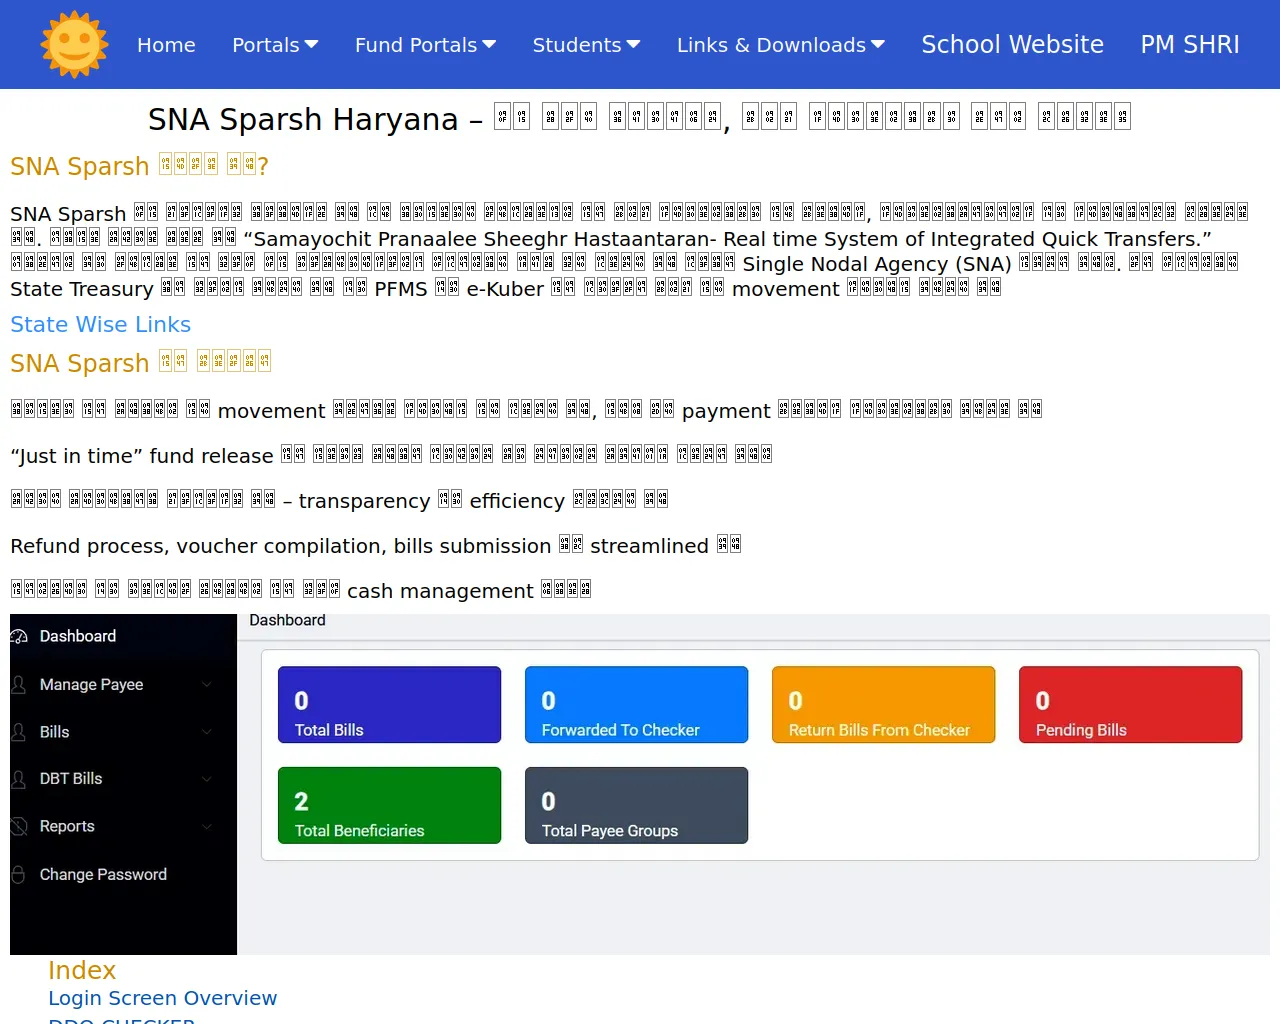Click the SNA Sparsh Haryana page title
Screen dimensions: 1280x1024
click(640, 119)
